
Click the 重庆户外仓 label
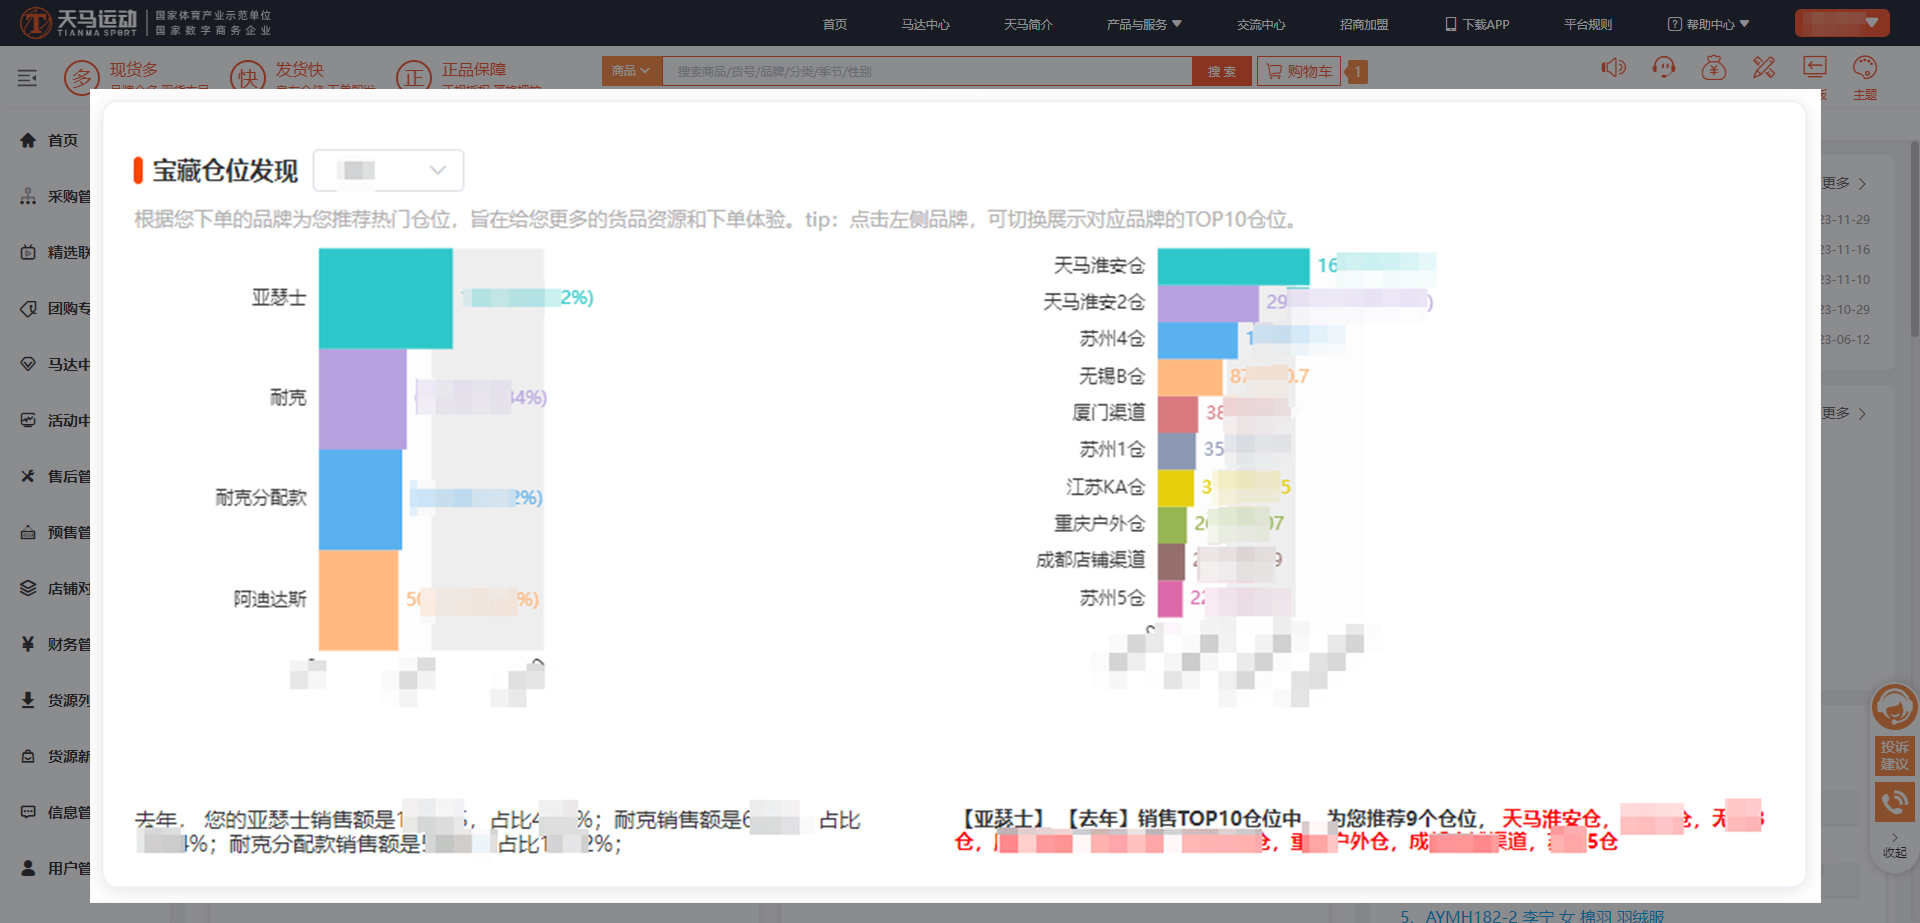click(x=1099, y=524)
